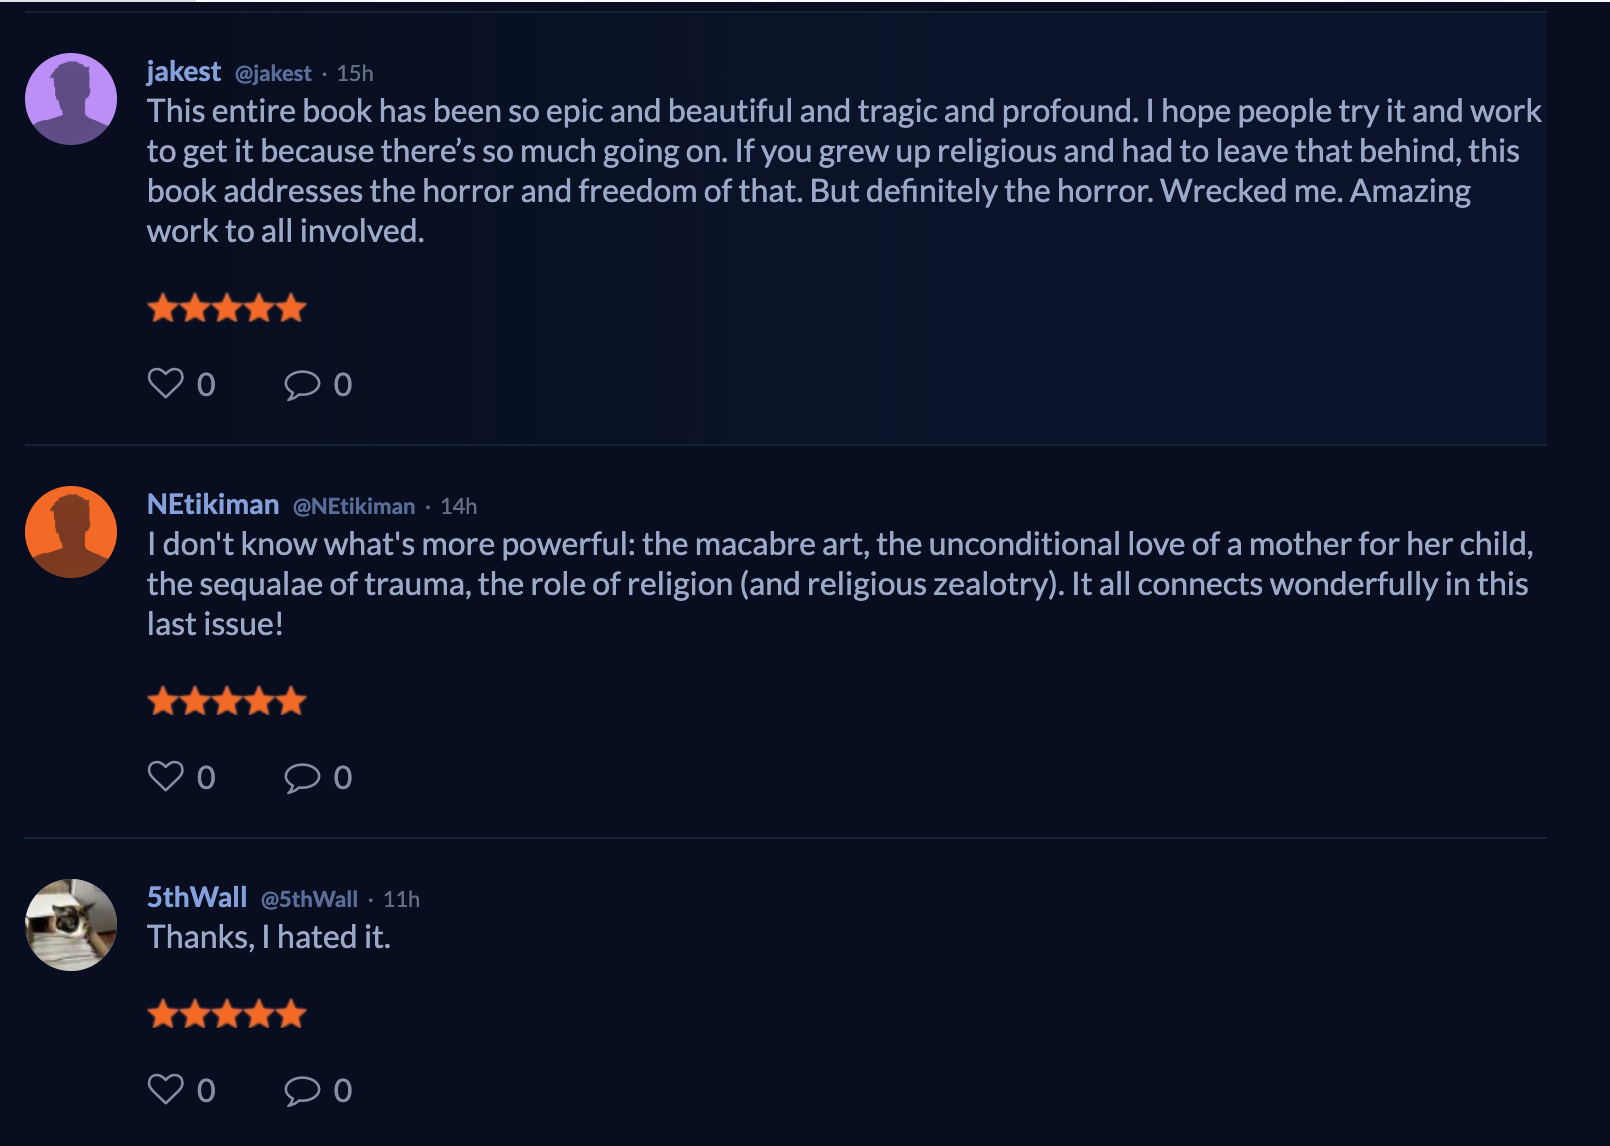Click the 14h timestamp on NEtikiman's review
This screenshot has height=1146, width=1610.
(x=459, y=507)
